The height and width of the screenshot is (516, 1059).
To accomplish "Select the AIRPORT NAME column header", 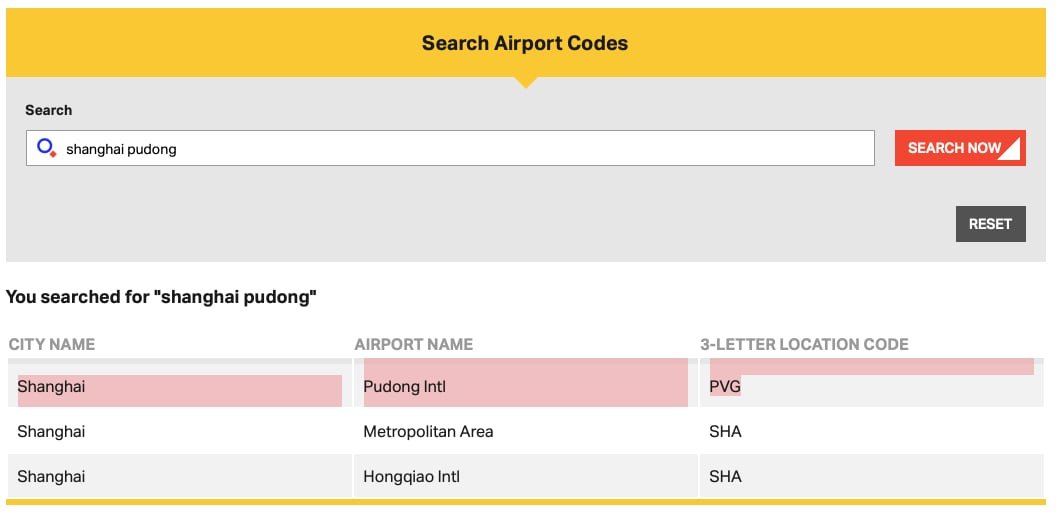I will click(x=413, y=344).
